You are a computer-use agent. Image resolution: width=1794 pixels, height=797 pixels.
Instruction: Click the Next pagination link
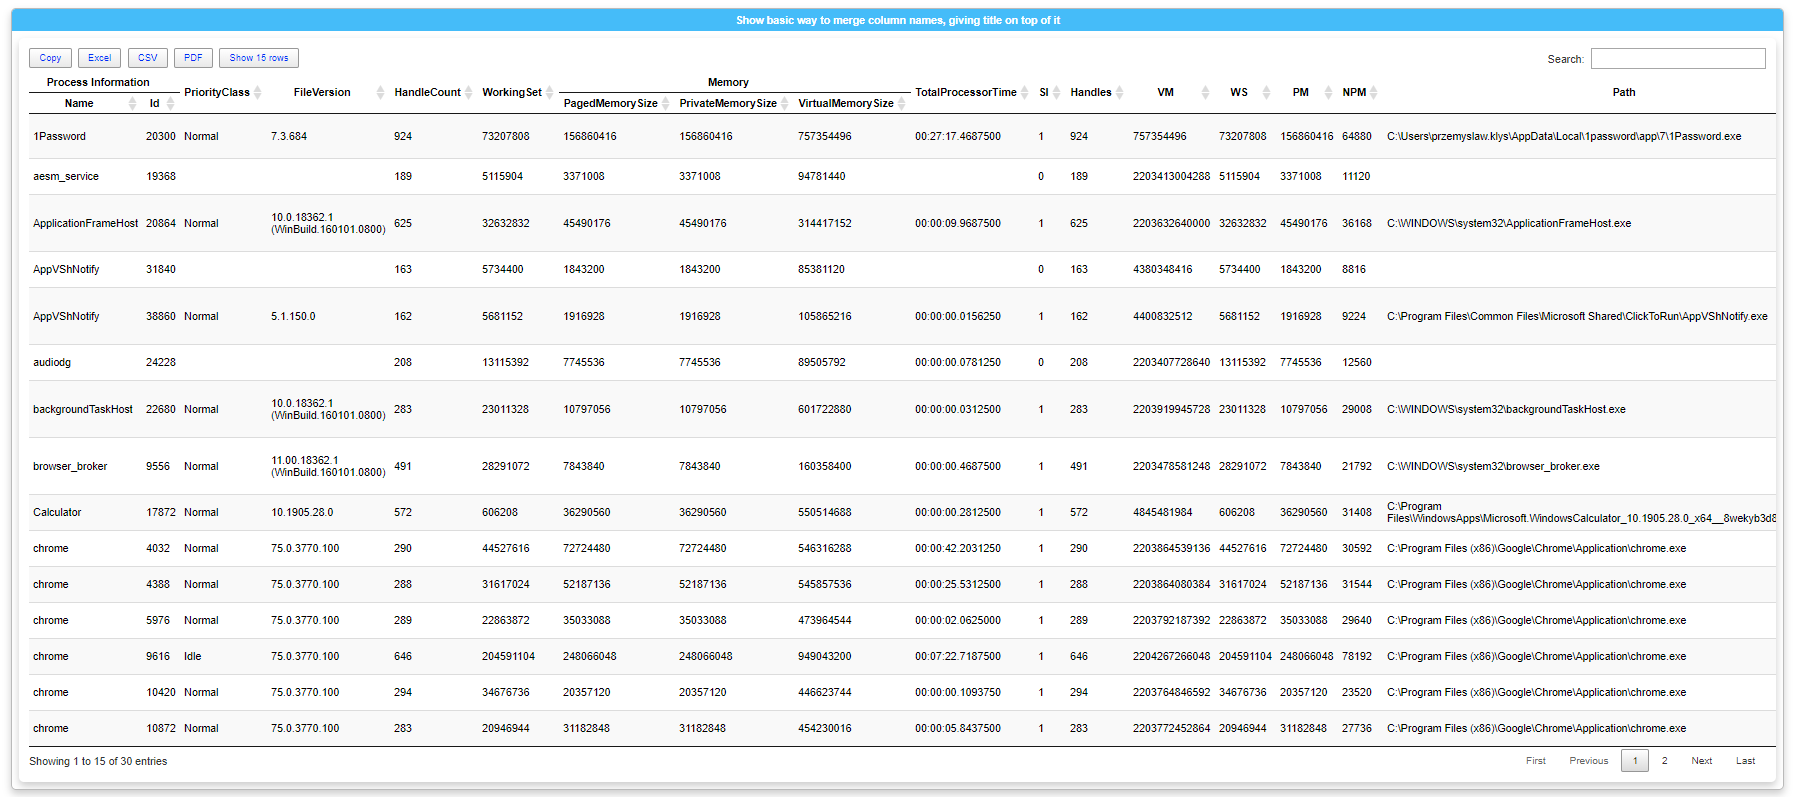1701,761
